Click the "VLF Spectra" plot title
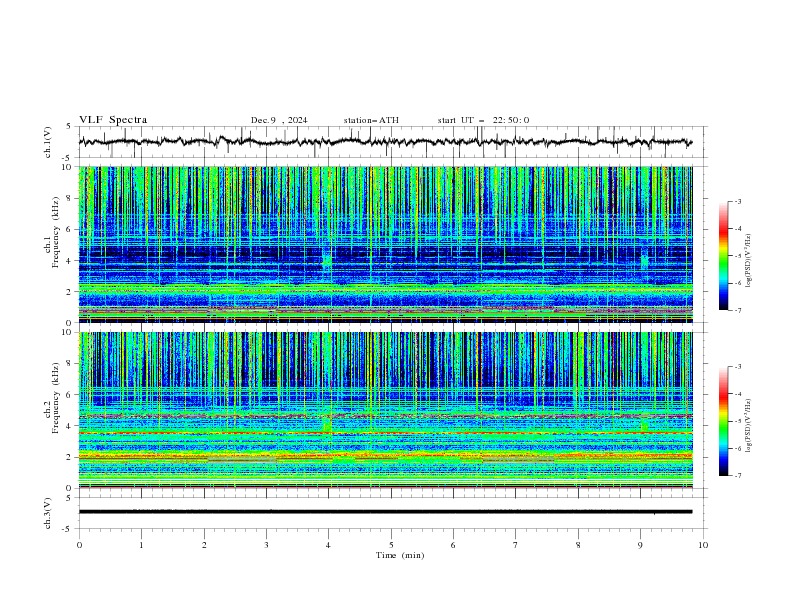This screenshot has height=612, width=792. (113, 120)
